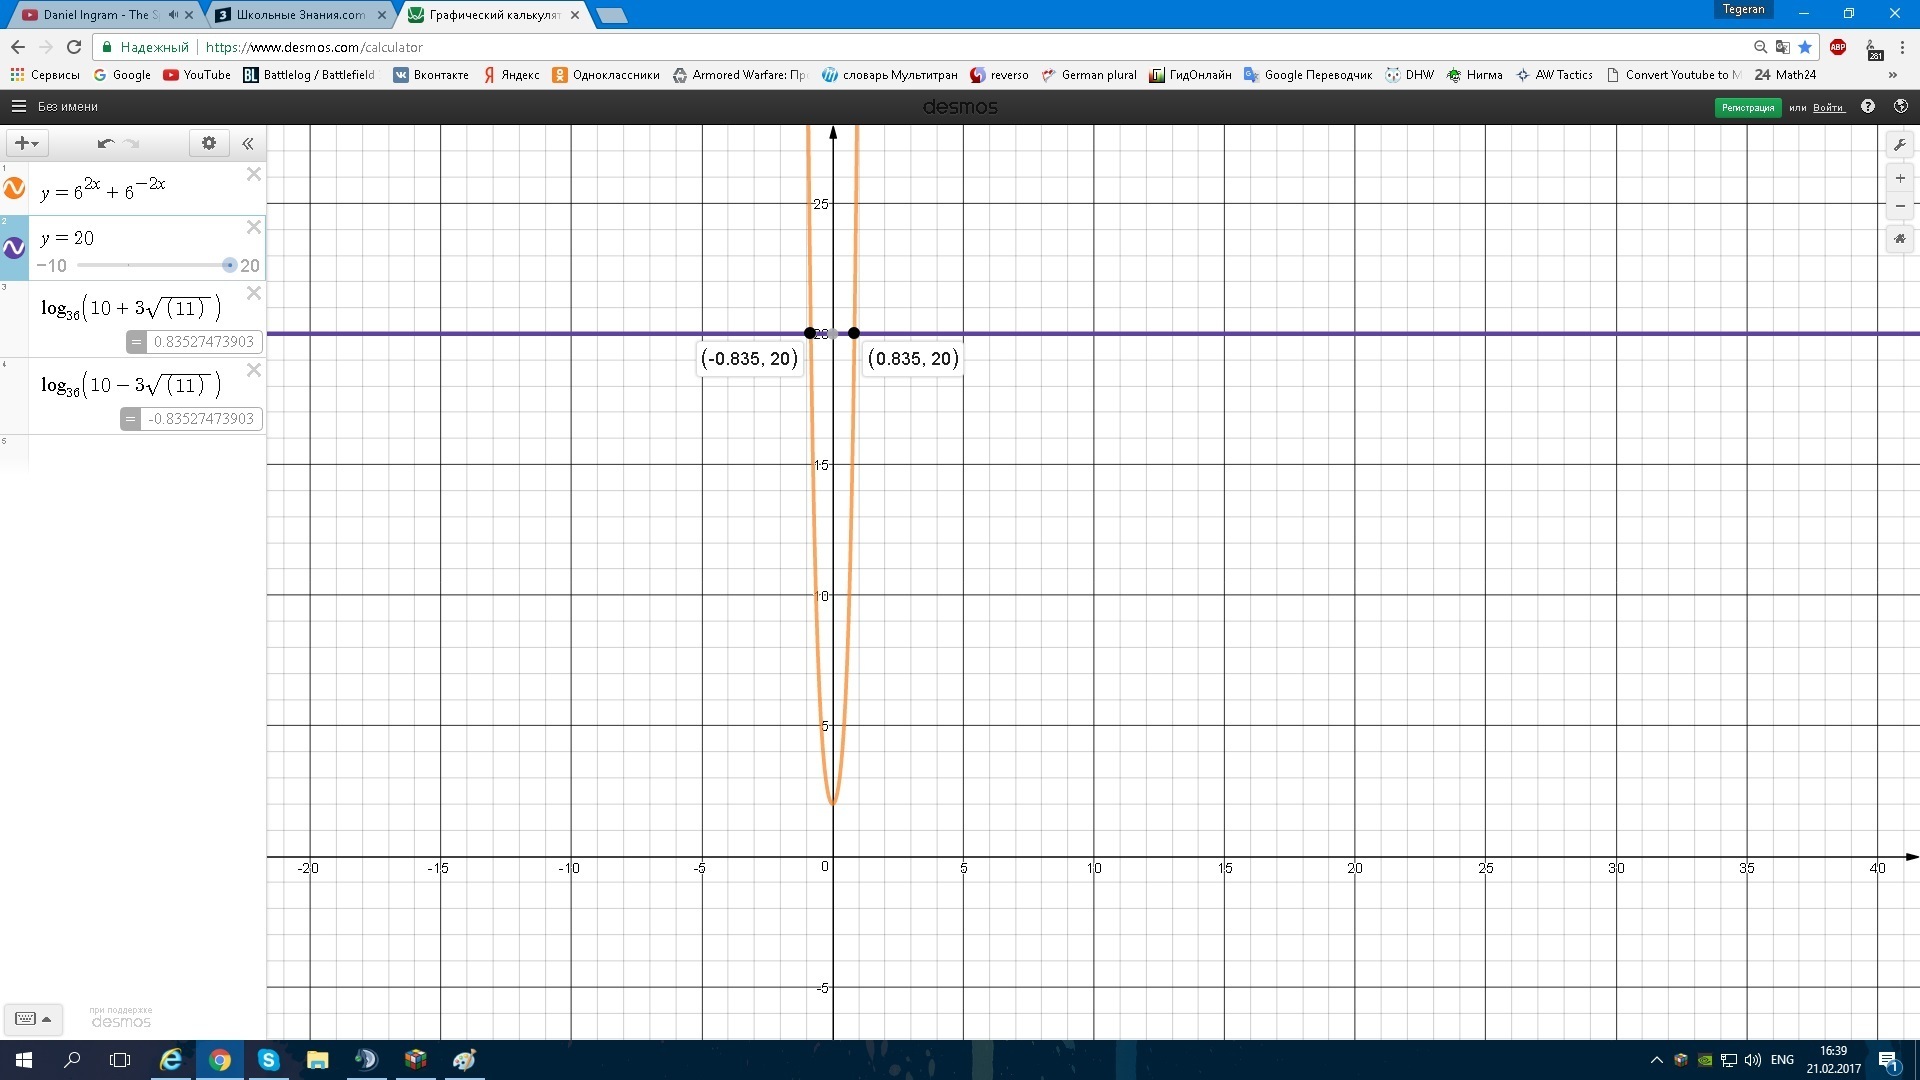Open the language globe menu
Image resolution: width=1920 pixels, height=1080 pixels.
click(1901, 106)
